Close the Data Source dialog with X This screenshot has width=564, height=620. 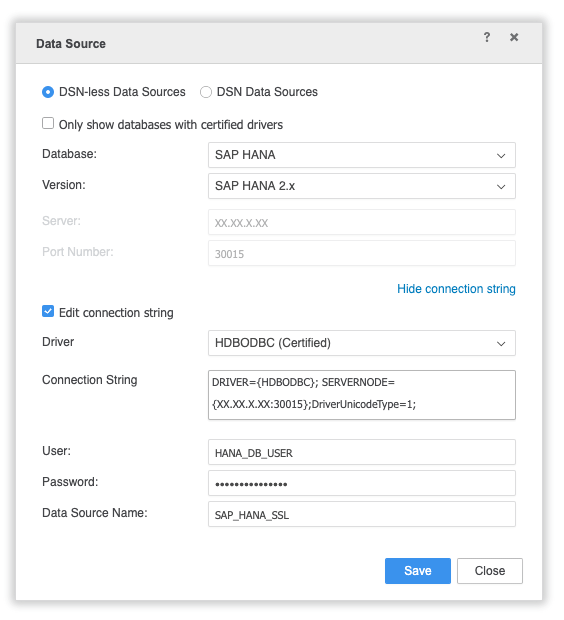(514, 37)
